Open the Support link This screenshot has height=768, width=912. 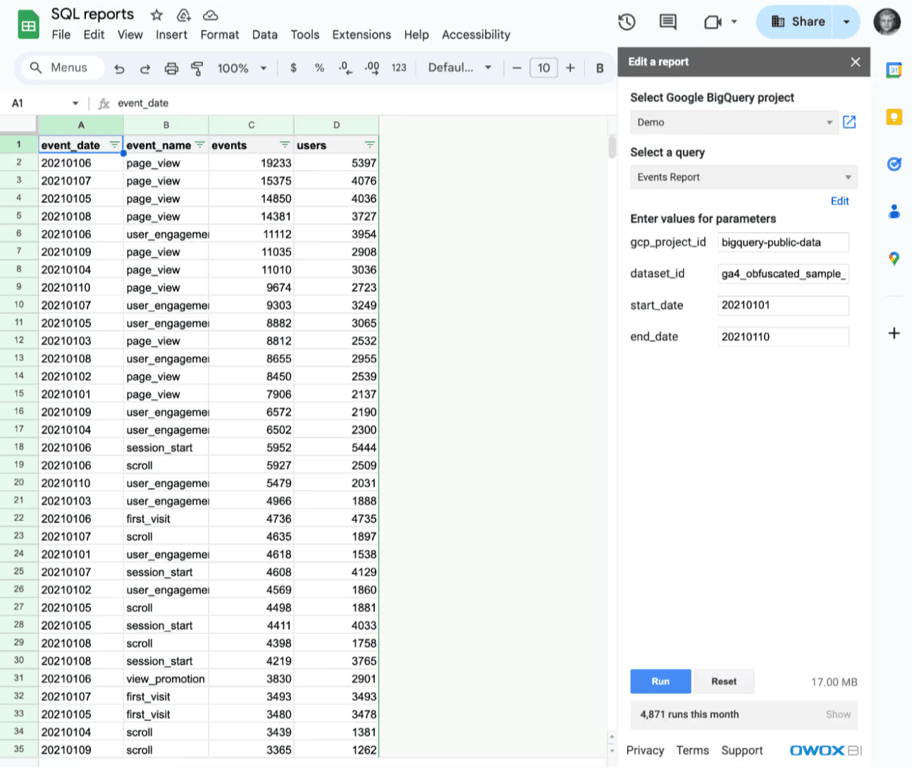coord(742,751)
